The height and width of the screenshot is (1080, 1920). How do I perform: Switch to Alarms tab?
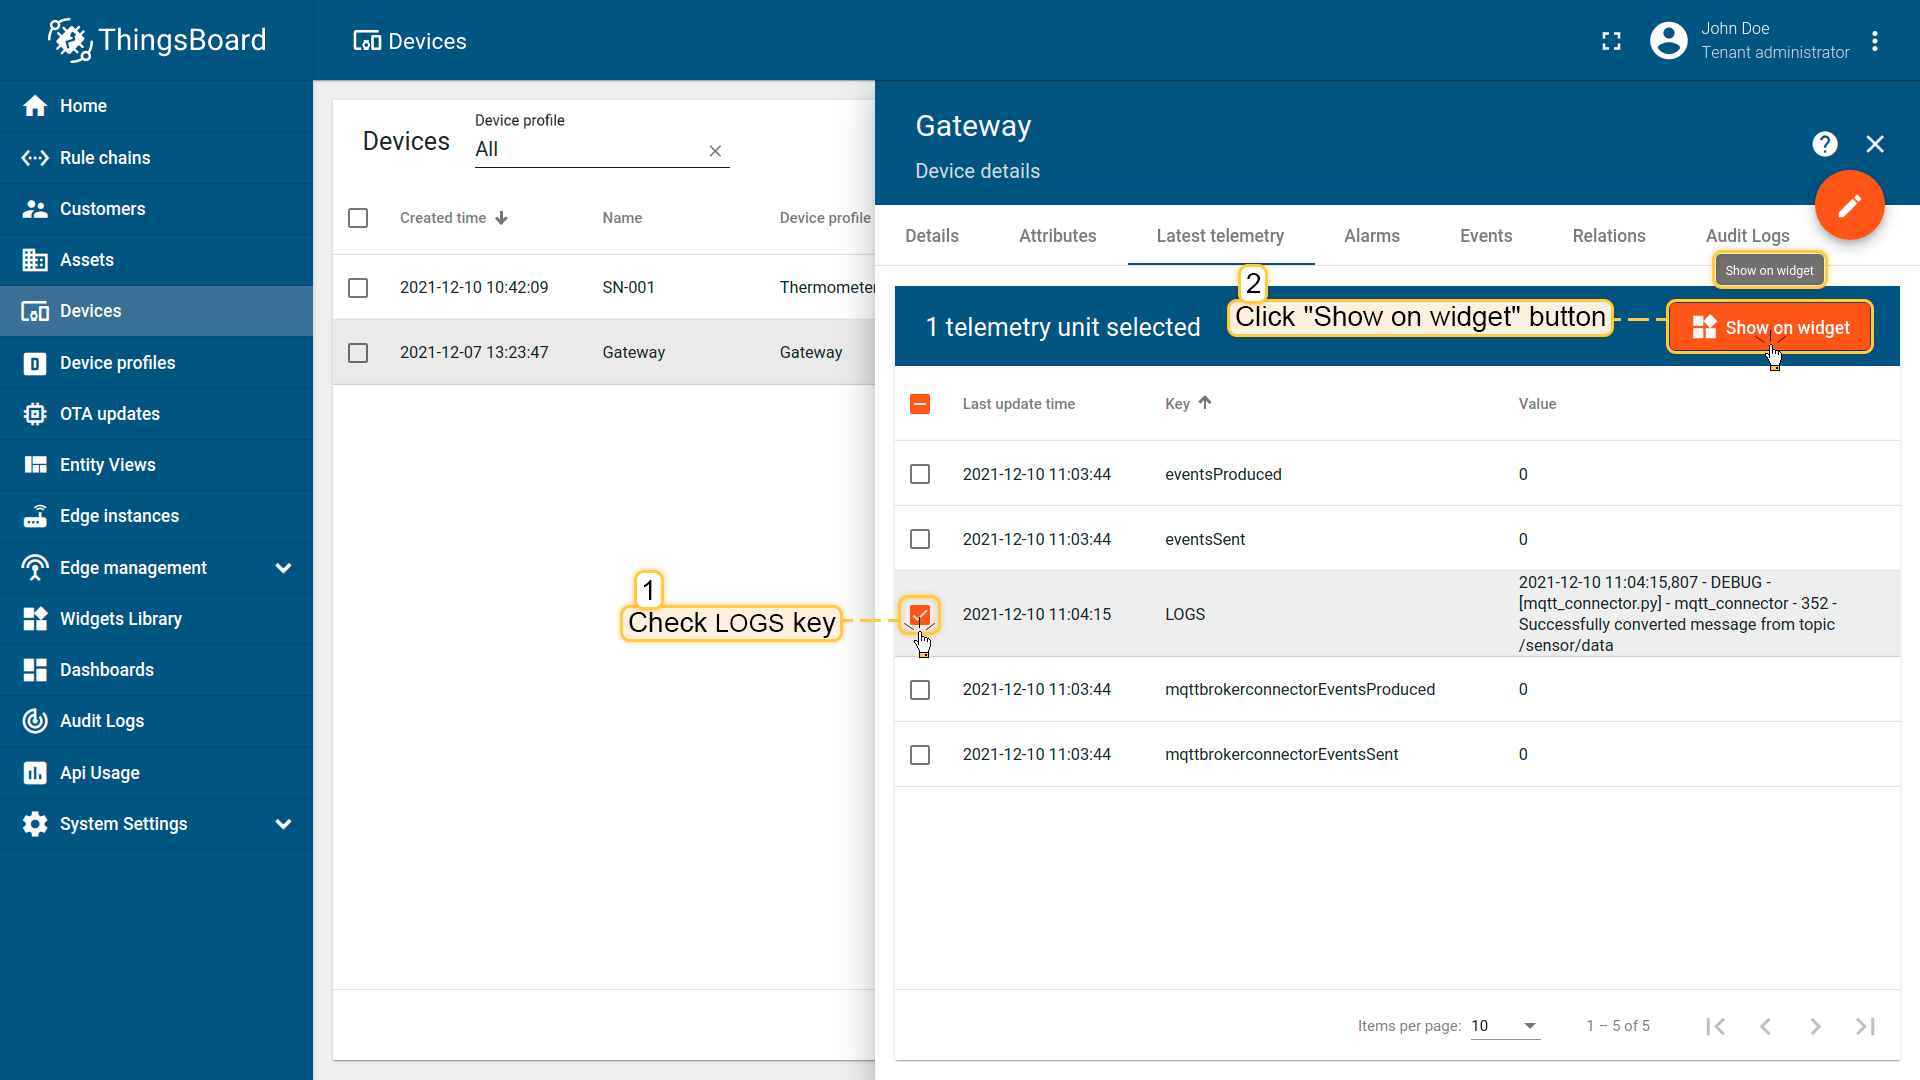1372,236
